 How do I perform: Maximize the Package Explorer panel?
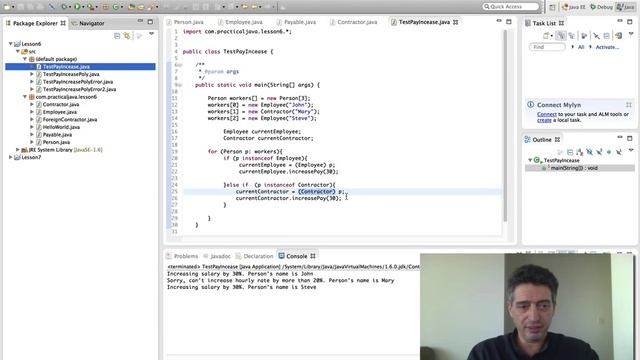point(150,22)
